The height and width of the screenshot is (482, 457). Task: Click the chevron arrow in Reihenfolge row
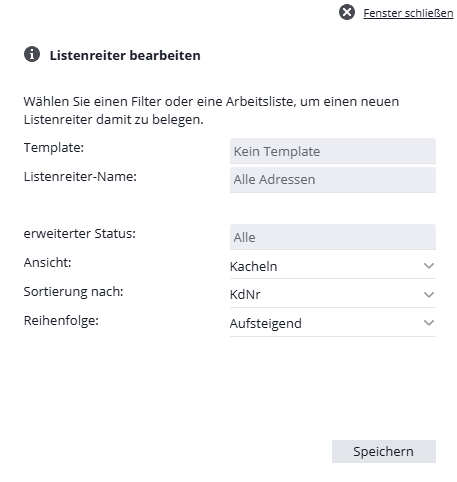tap(429, 323)
